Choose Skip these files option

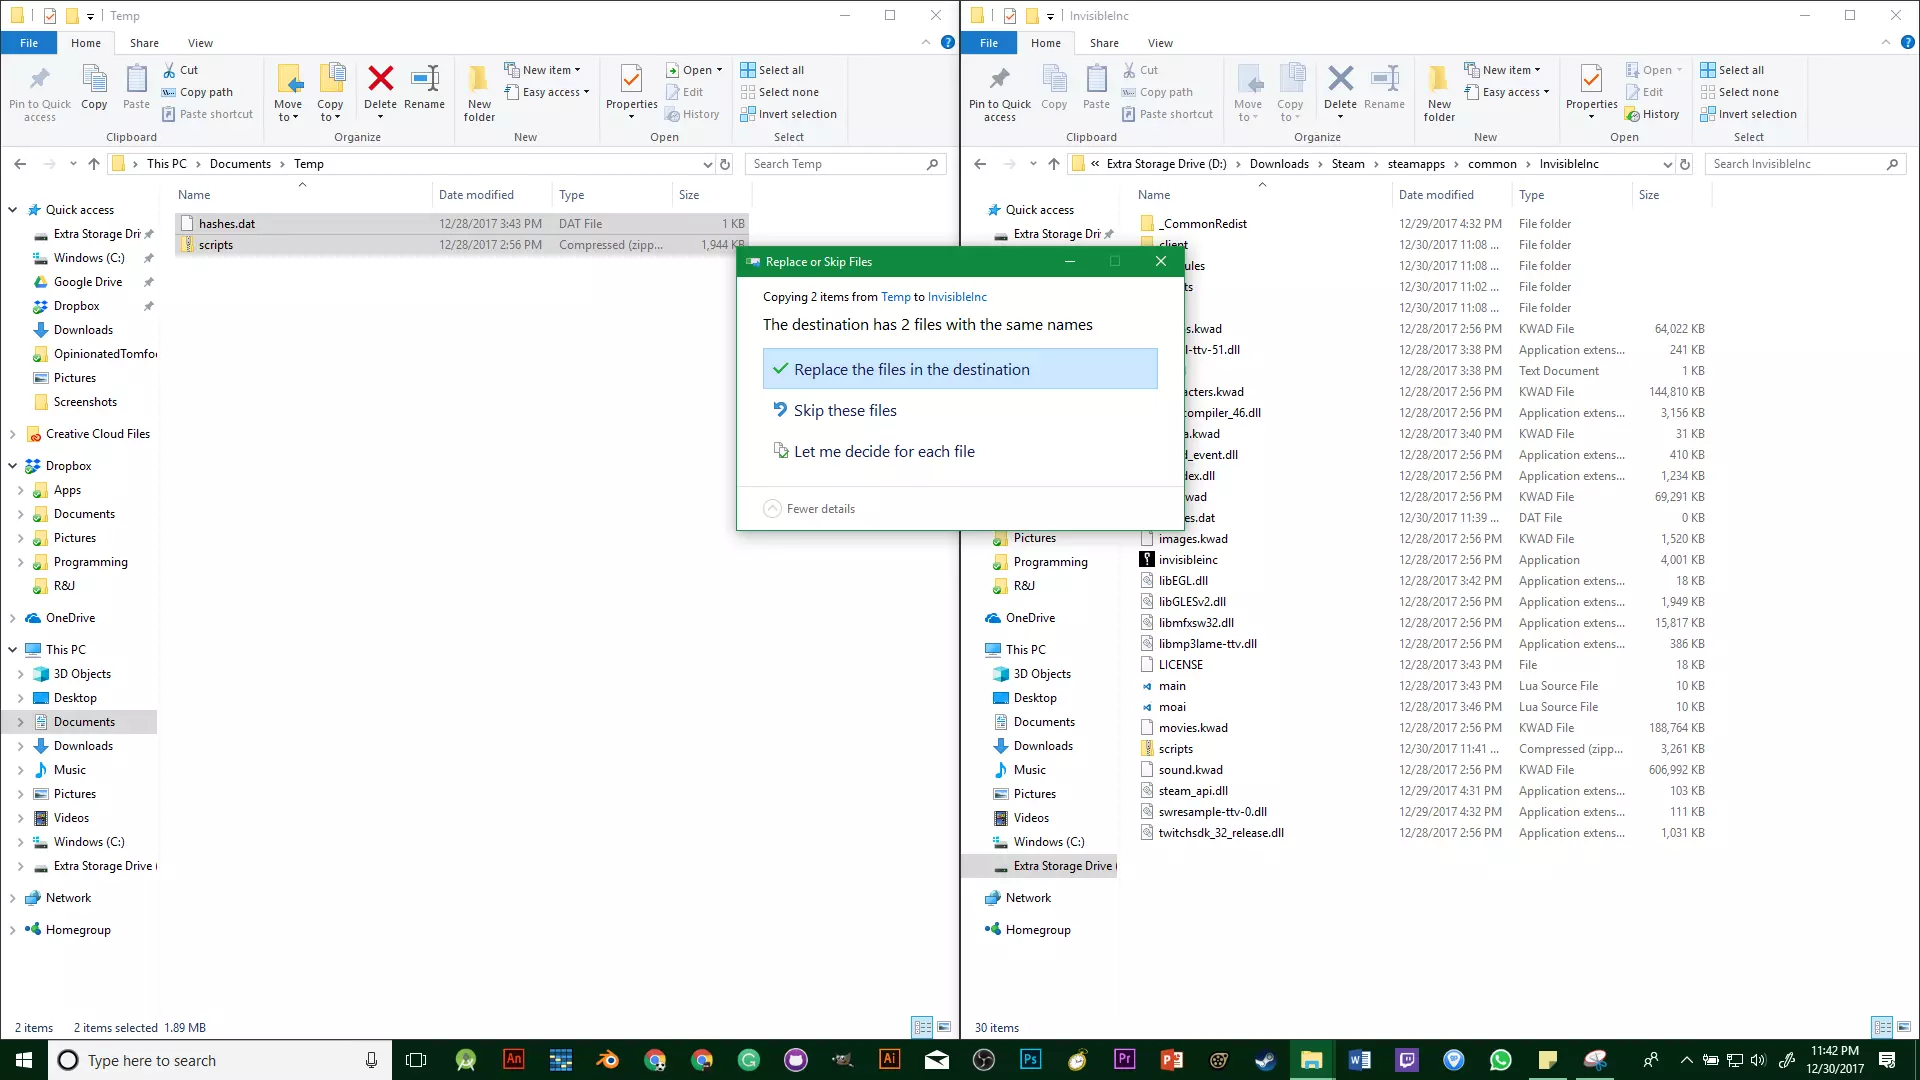coord(844,410)
